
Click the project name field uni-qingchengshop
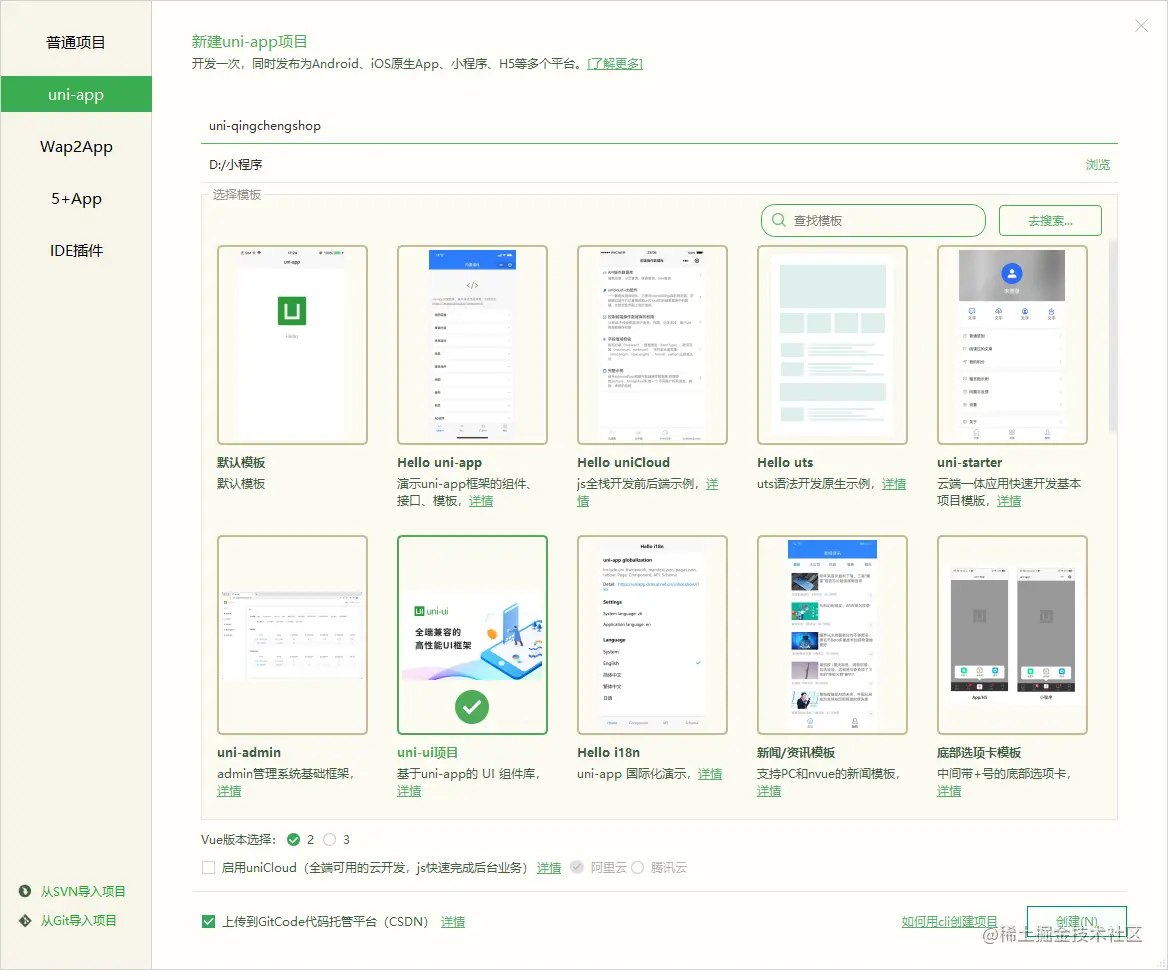(659, 126)
